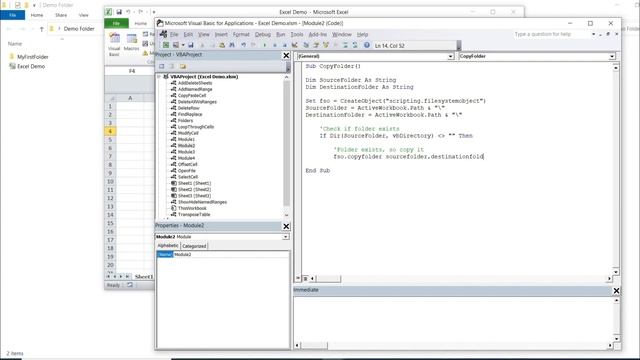The height and width of the screenshot is (360, 640).
Task: Toggle Folders in the Project pane toolbar
Action: click(x=182, y=67)
